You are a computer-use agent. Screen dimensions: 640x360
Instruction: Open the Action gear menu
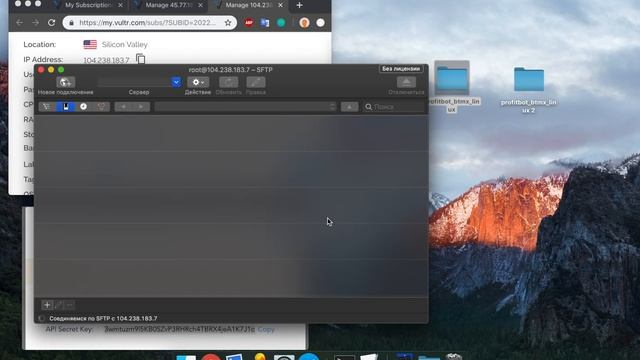click(x=198, y=82)
